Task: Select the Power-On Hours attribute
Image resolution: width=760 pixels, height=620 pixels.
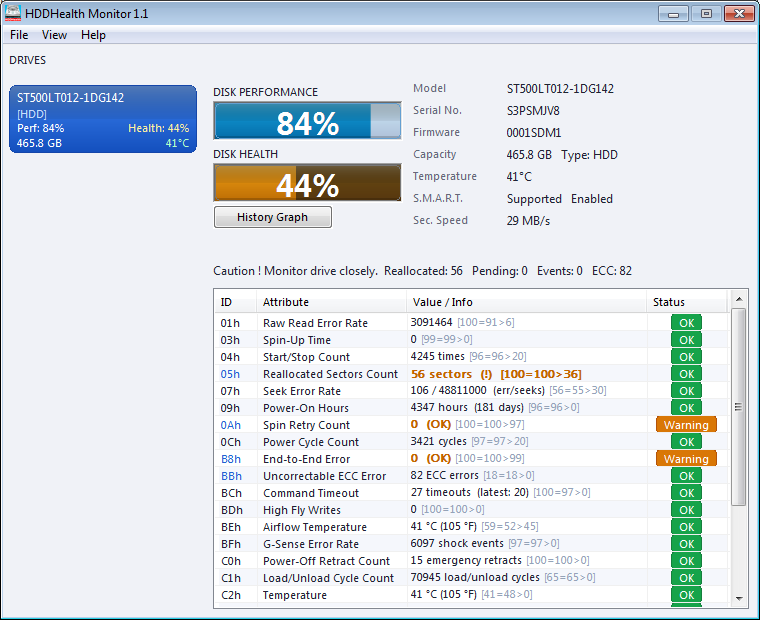Action: pos(305,408)
